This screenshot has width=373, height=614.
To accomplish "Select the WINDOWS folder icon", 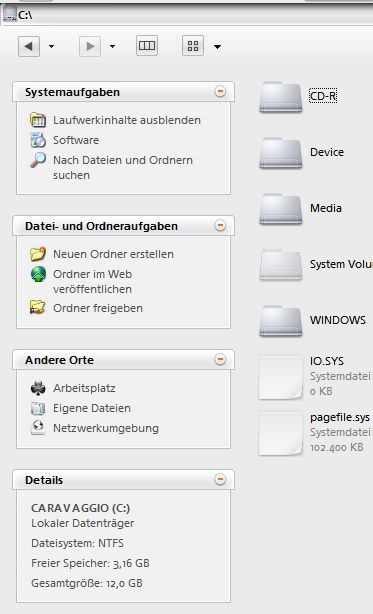I will click(x=280, y=321).
